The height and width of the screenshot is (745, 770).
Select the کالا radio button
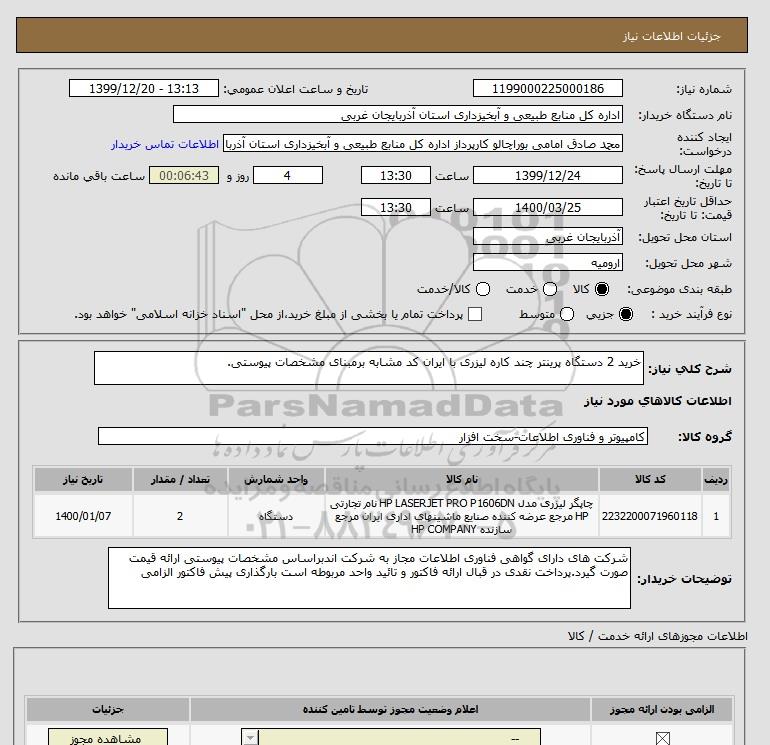click(602, 289)
